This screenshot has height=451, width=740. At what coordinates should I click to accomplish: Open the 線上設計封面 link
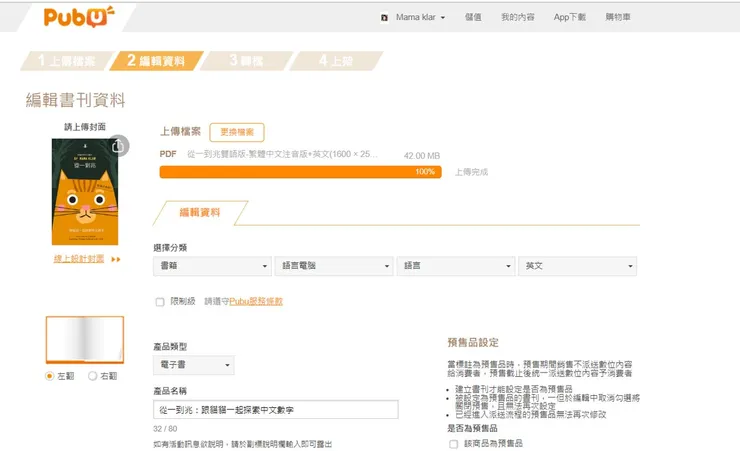pyautogui.click(x=79, y=259)
